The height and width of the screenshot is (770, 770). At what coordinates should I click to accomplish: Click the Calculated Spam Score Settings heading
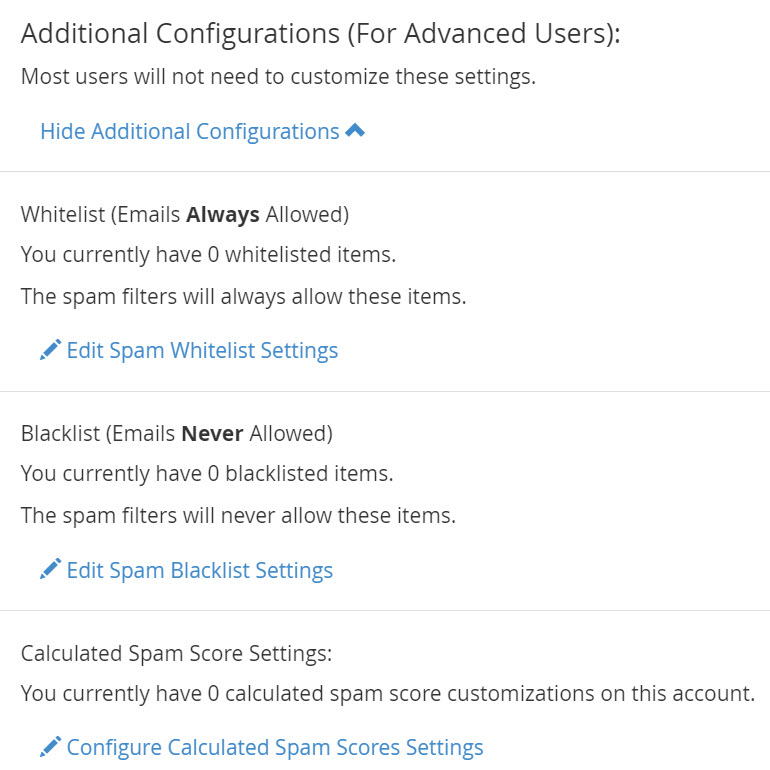tap(176, 653)
